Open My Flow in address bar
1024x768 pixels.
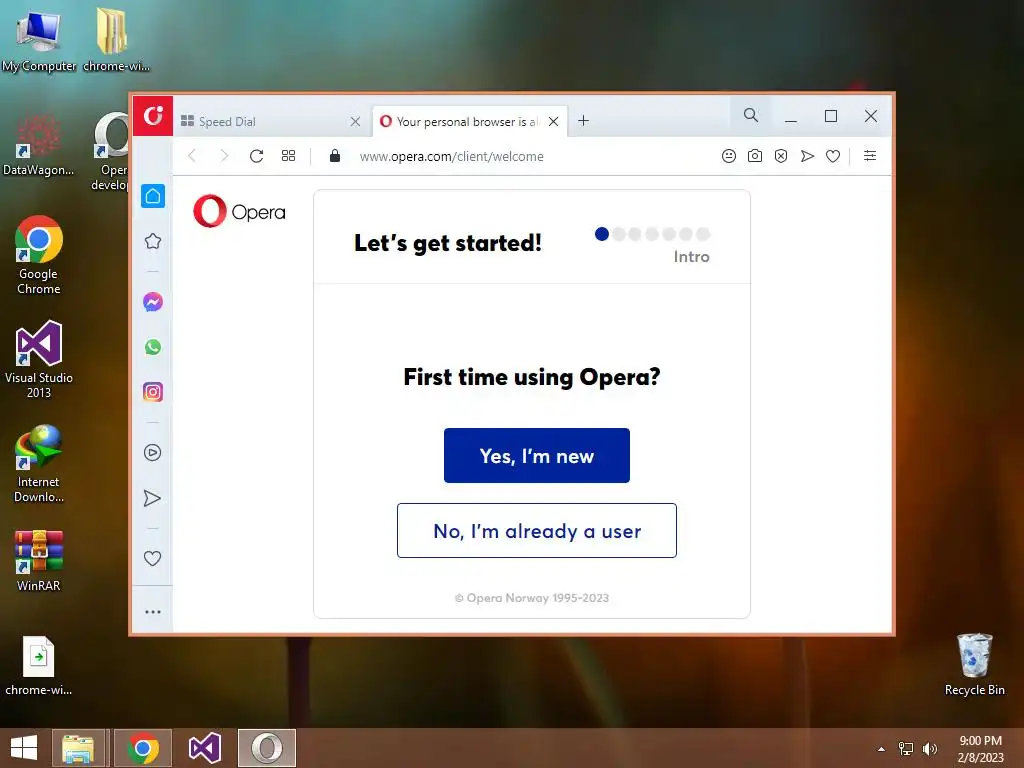click(807, 156)
